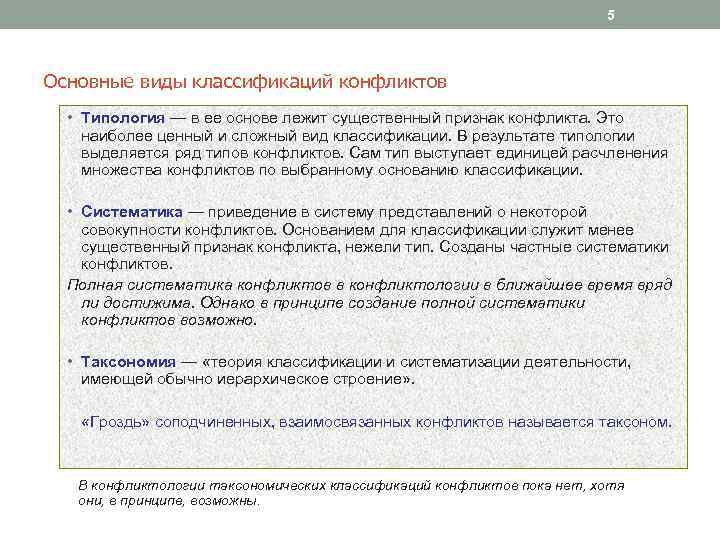Click italic line 'конфликтов возможно.'

point(169,320)
